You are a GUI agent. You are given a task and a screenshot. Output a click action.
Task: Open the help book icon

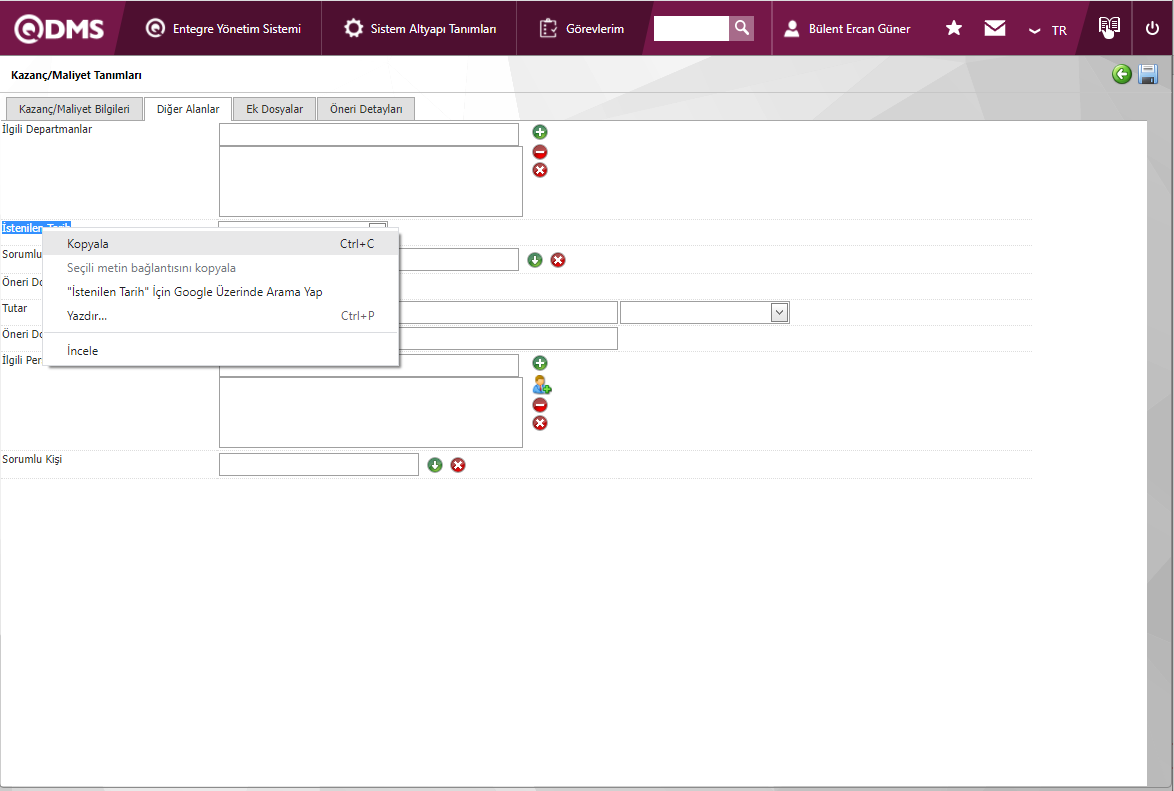pos(1109,27)
